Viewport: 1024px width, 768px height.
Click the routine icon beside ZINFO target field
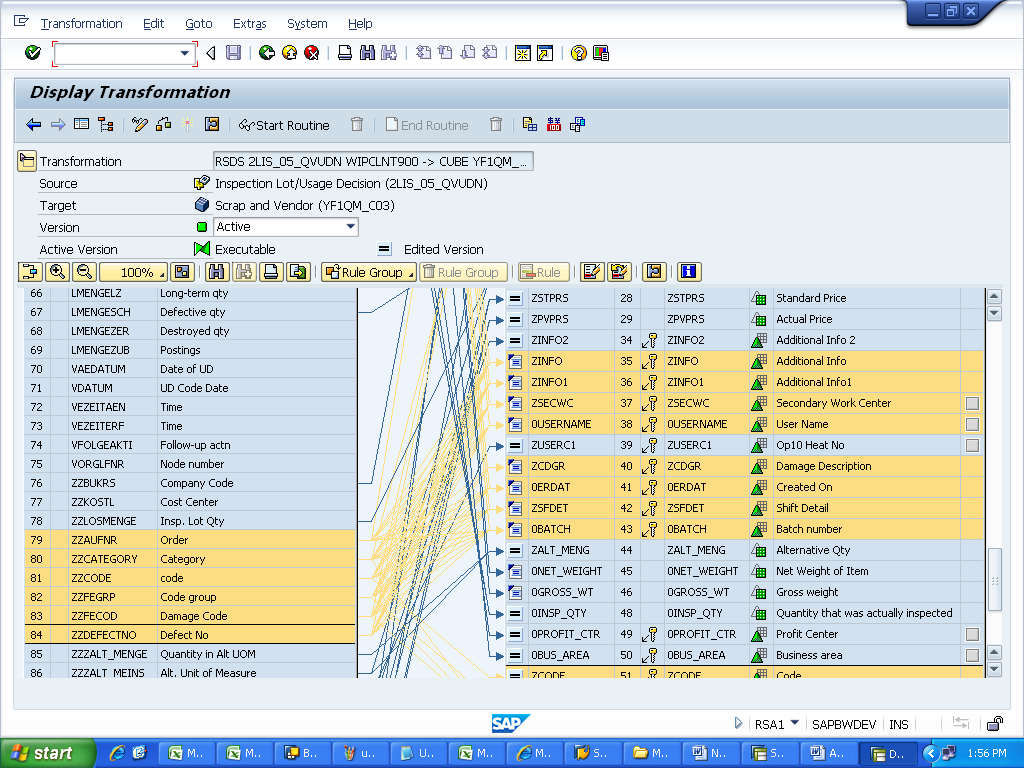(515, 361)
